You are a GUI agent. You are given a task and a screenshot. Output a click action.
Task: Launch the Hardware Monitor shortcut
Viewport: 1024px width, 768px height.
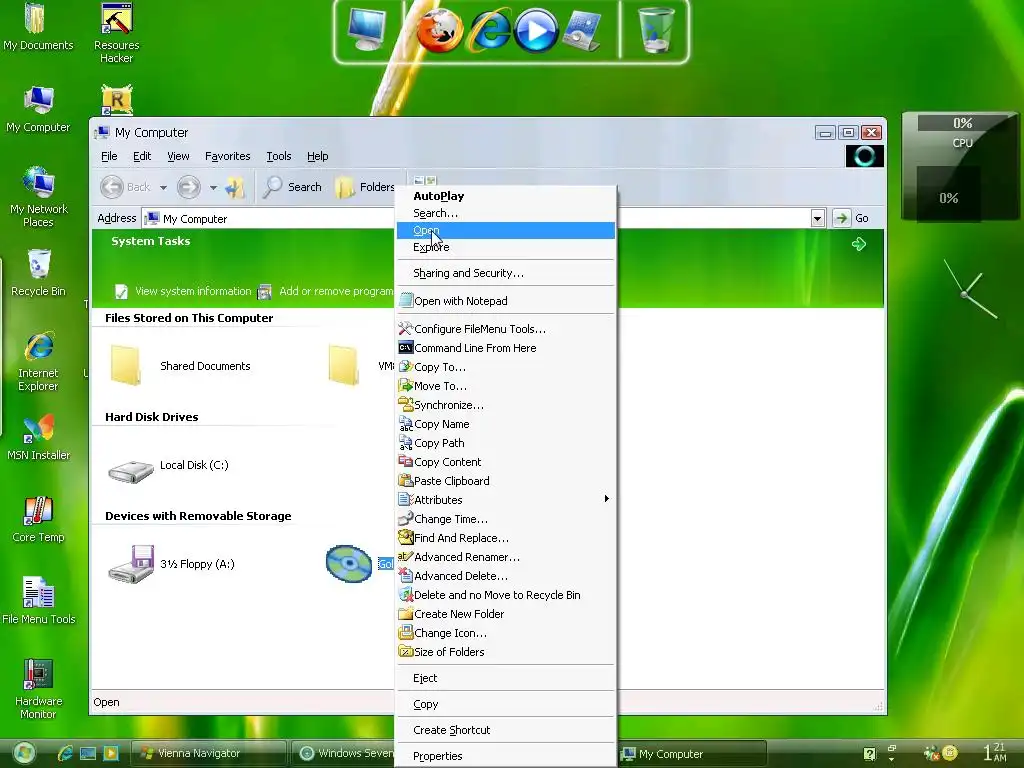pyautogui.click(x=38, y=688)
